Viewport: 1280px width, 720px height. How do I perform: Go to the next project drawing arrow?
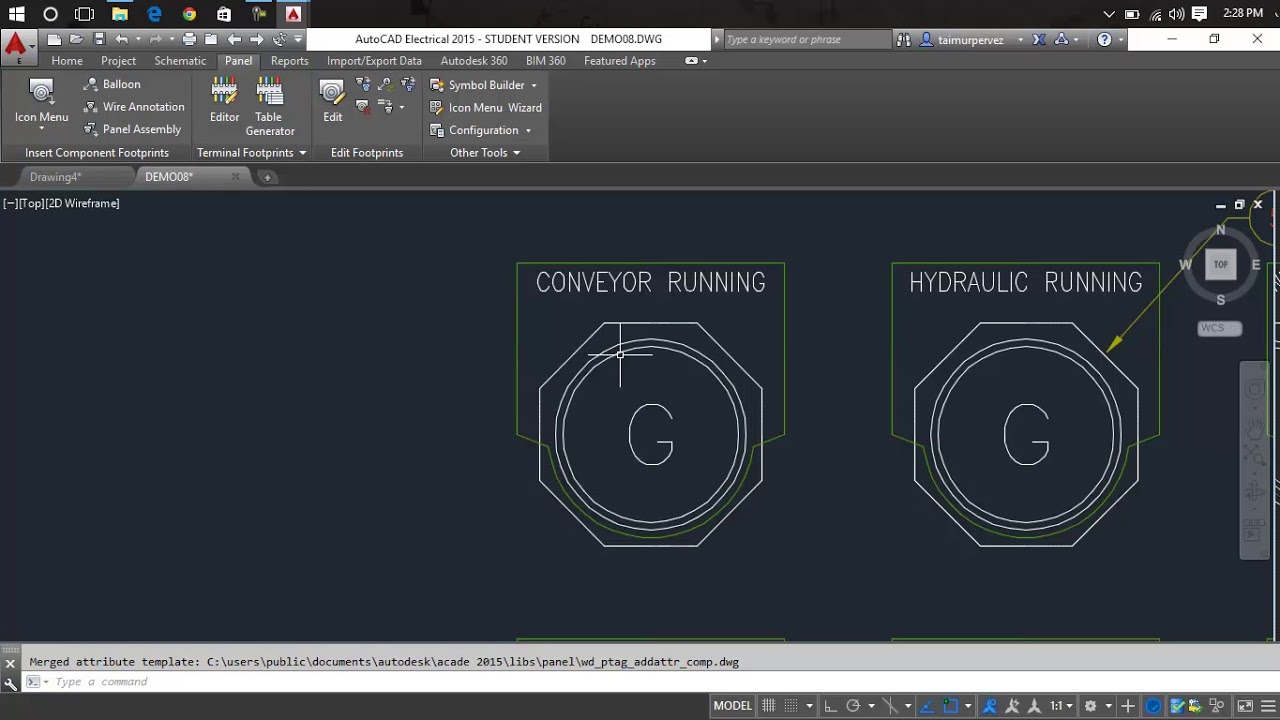257,39
